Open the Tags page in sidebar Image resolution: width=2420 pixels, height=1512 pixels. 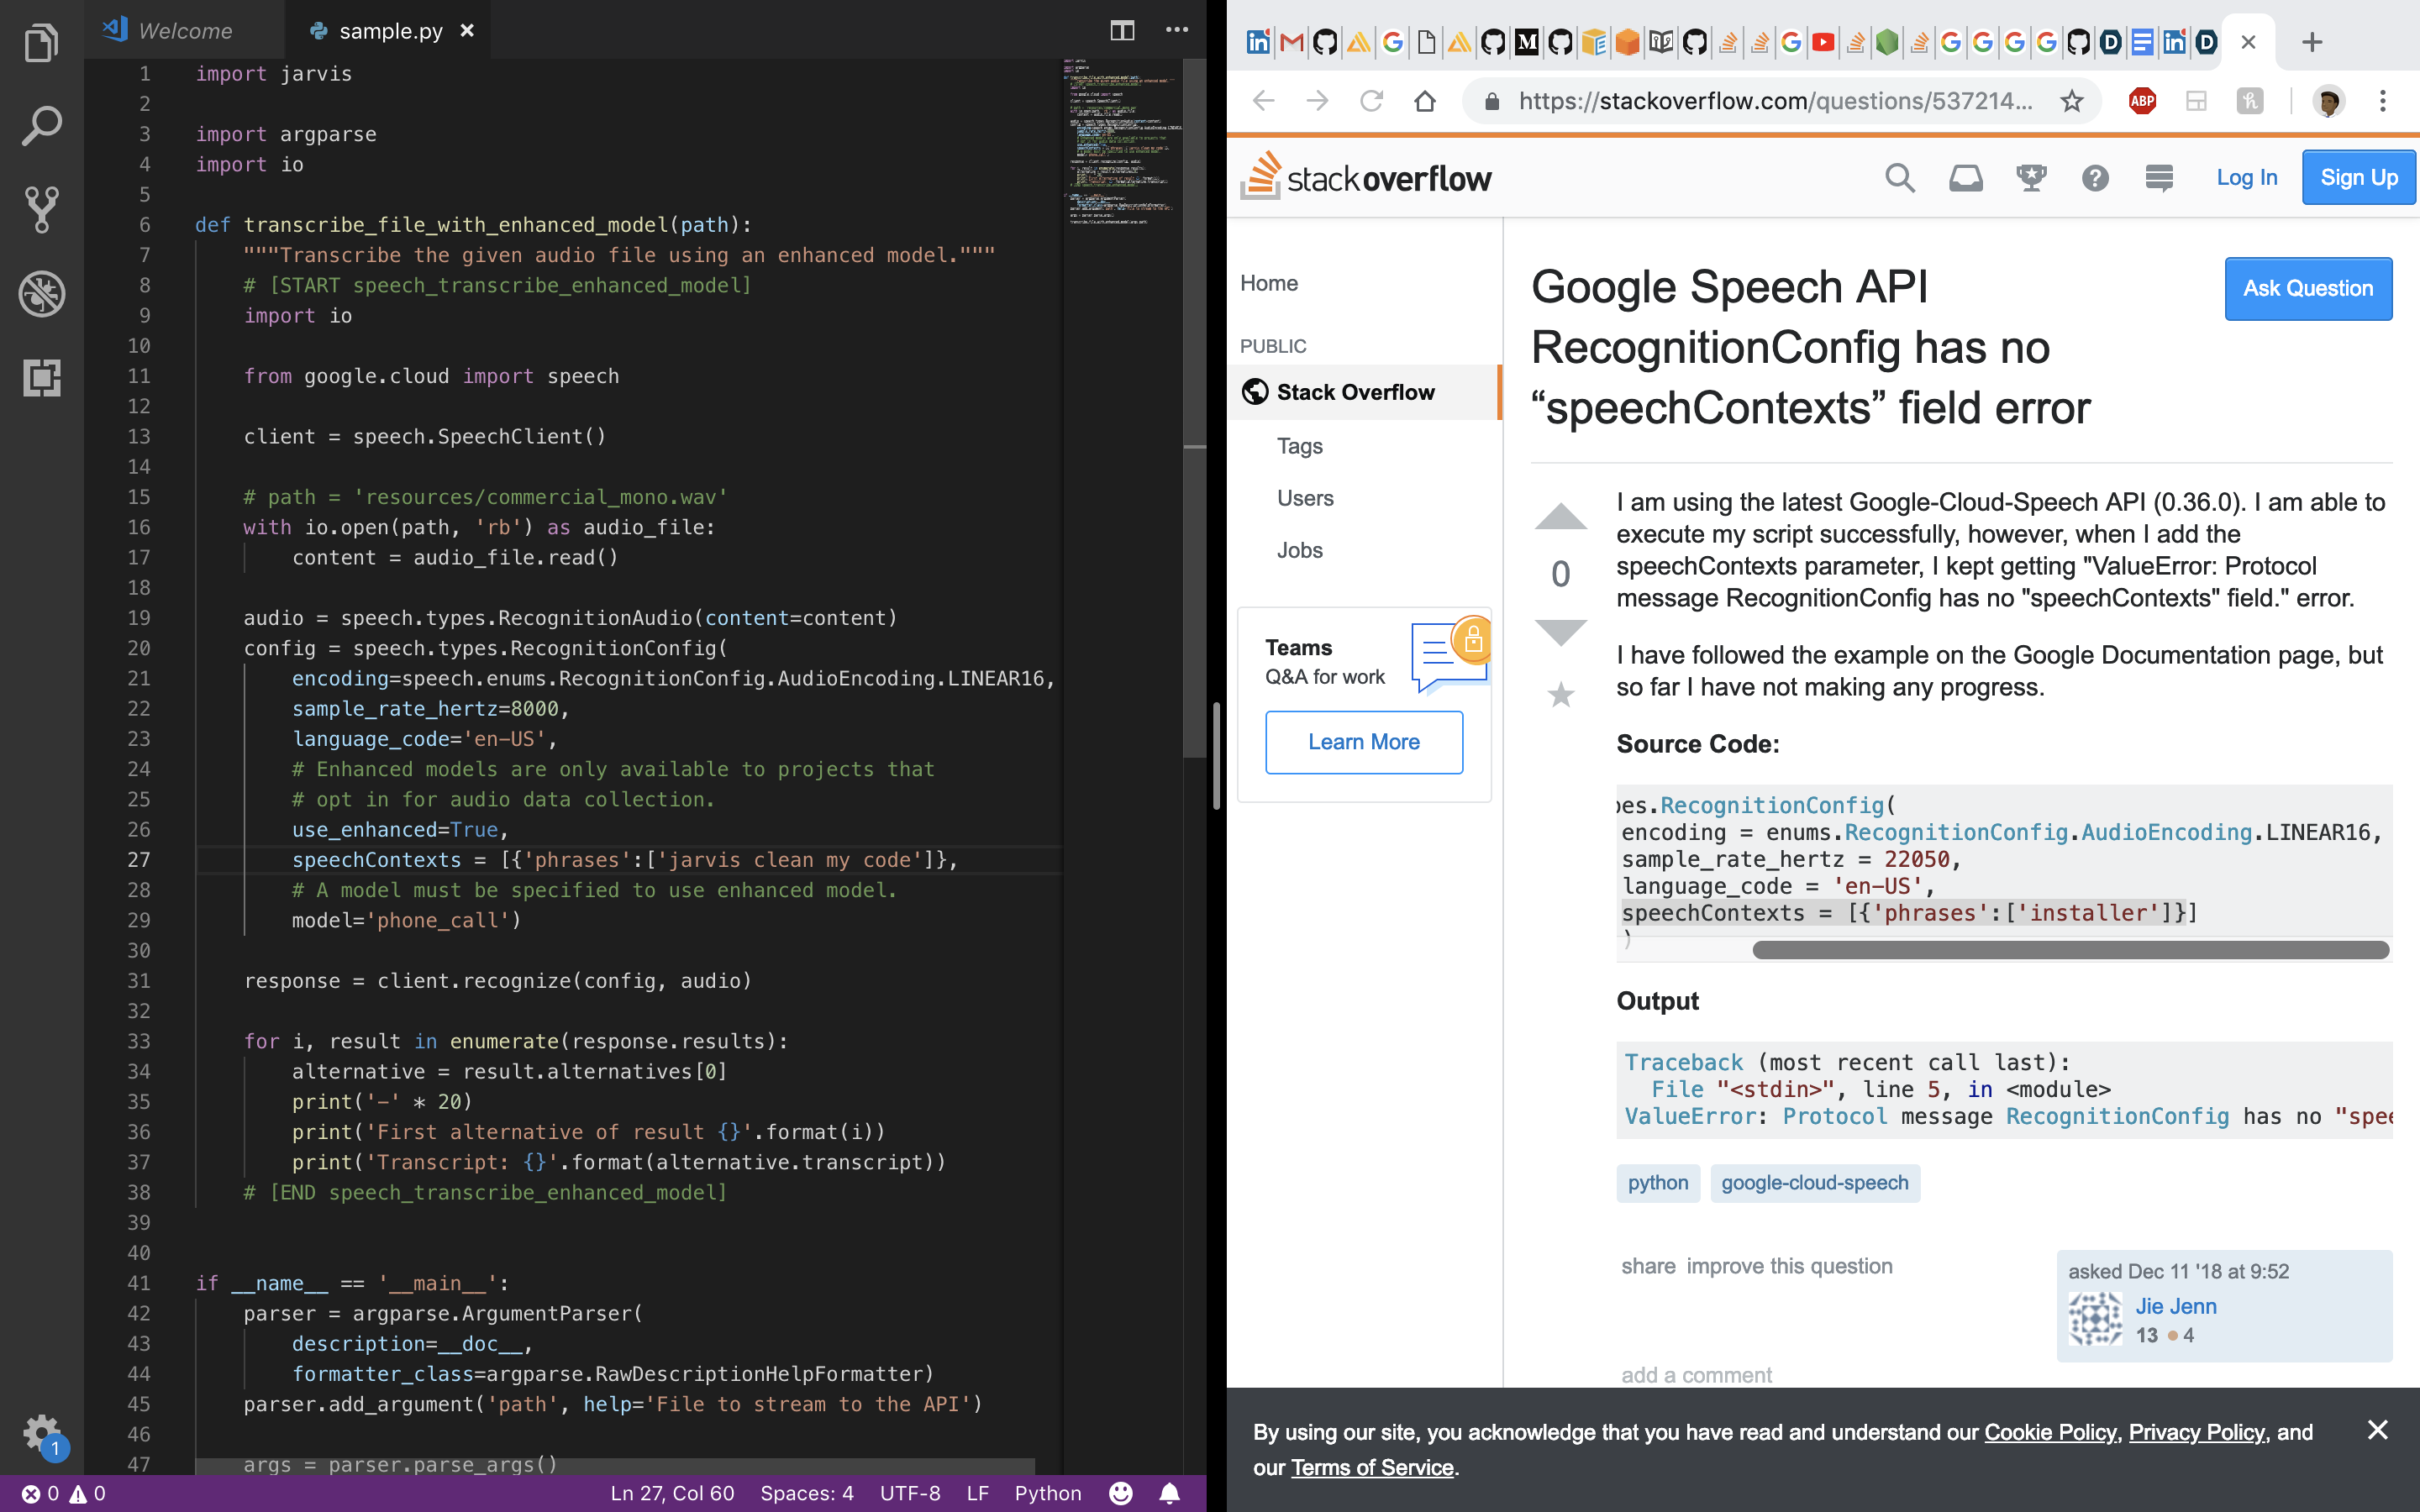point(1299,446)
